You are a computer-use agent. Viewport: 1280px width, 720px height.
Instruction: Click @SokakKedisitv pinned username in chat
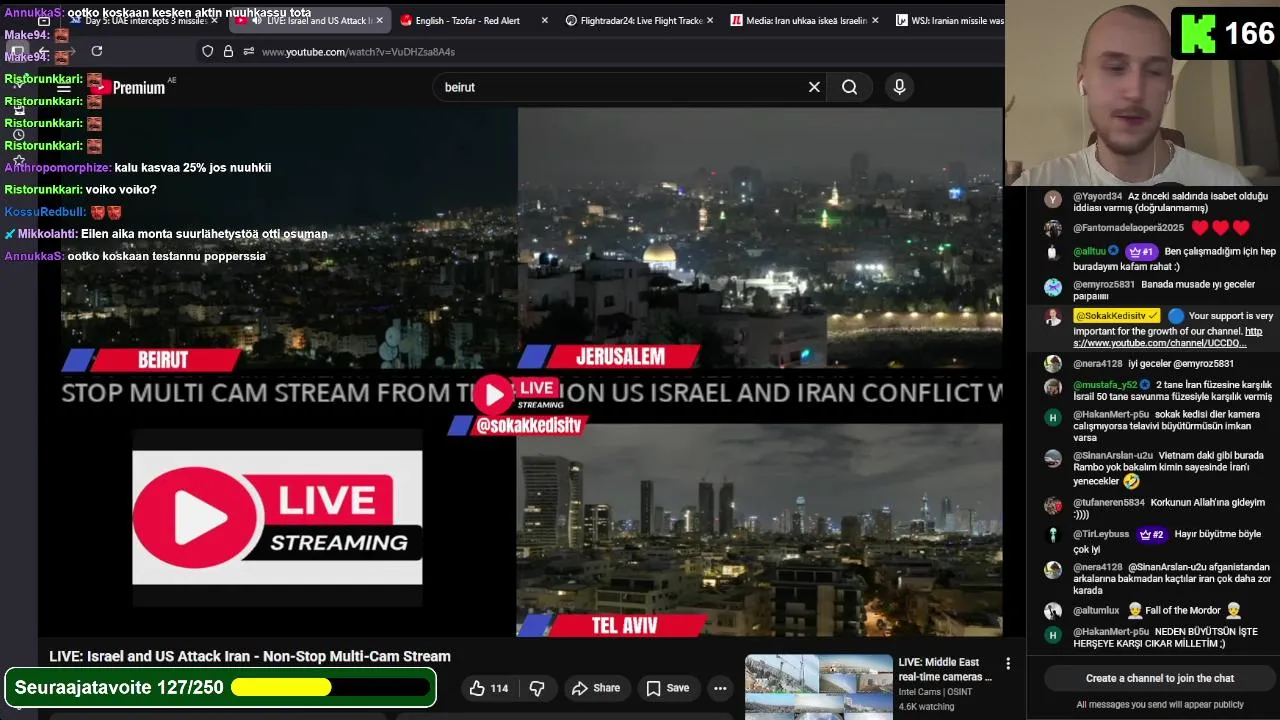[1117, 316]
